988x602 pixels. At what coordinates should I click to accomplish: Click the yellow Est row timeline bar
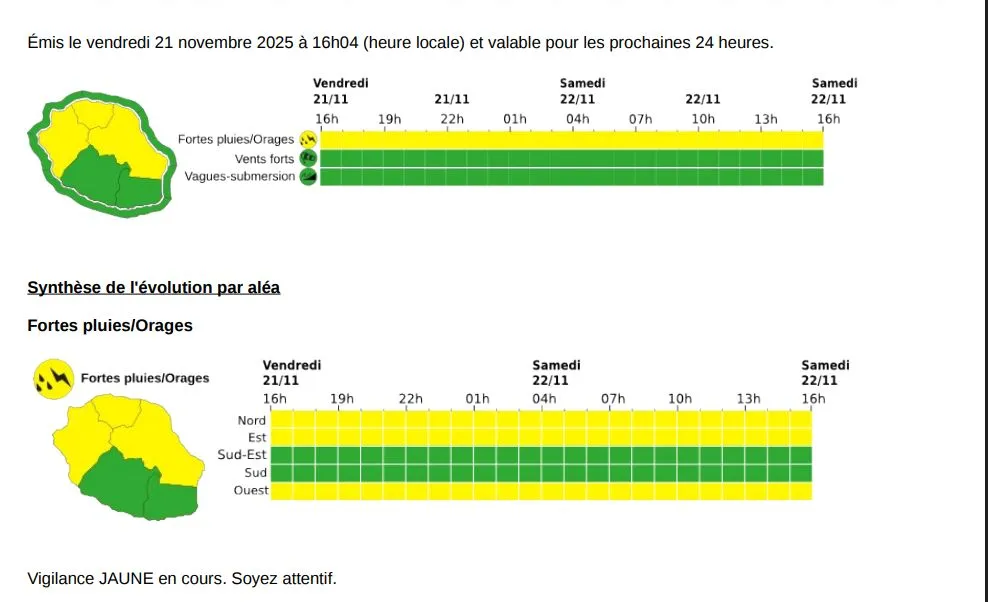(540, 438)
